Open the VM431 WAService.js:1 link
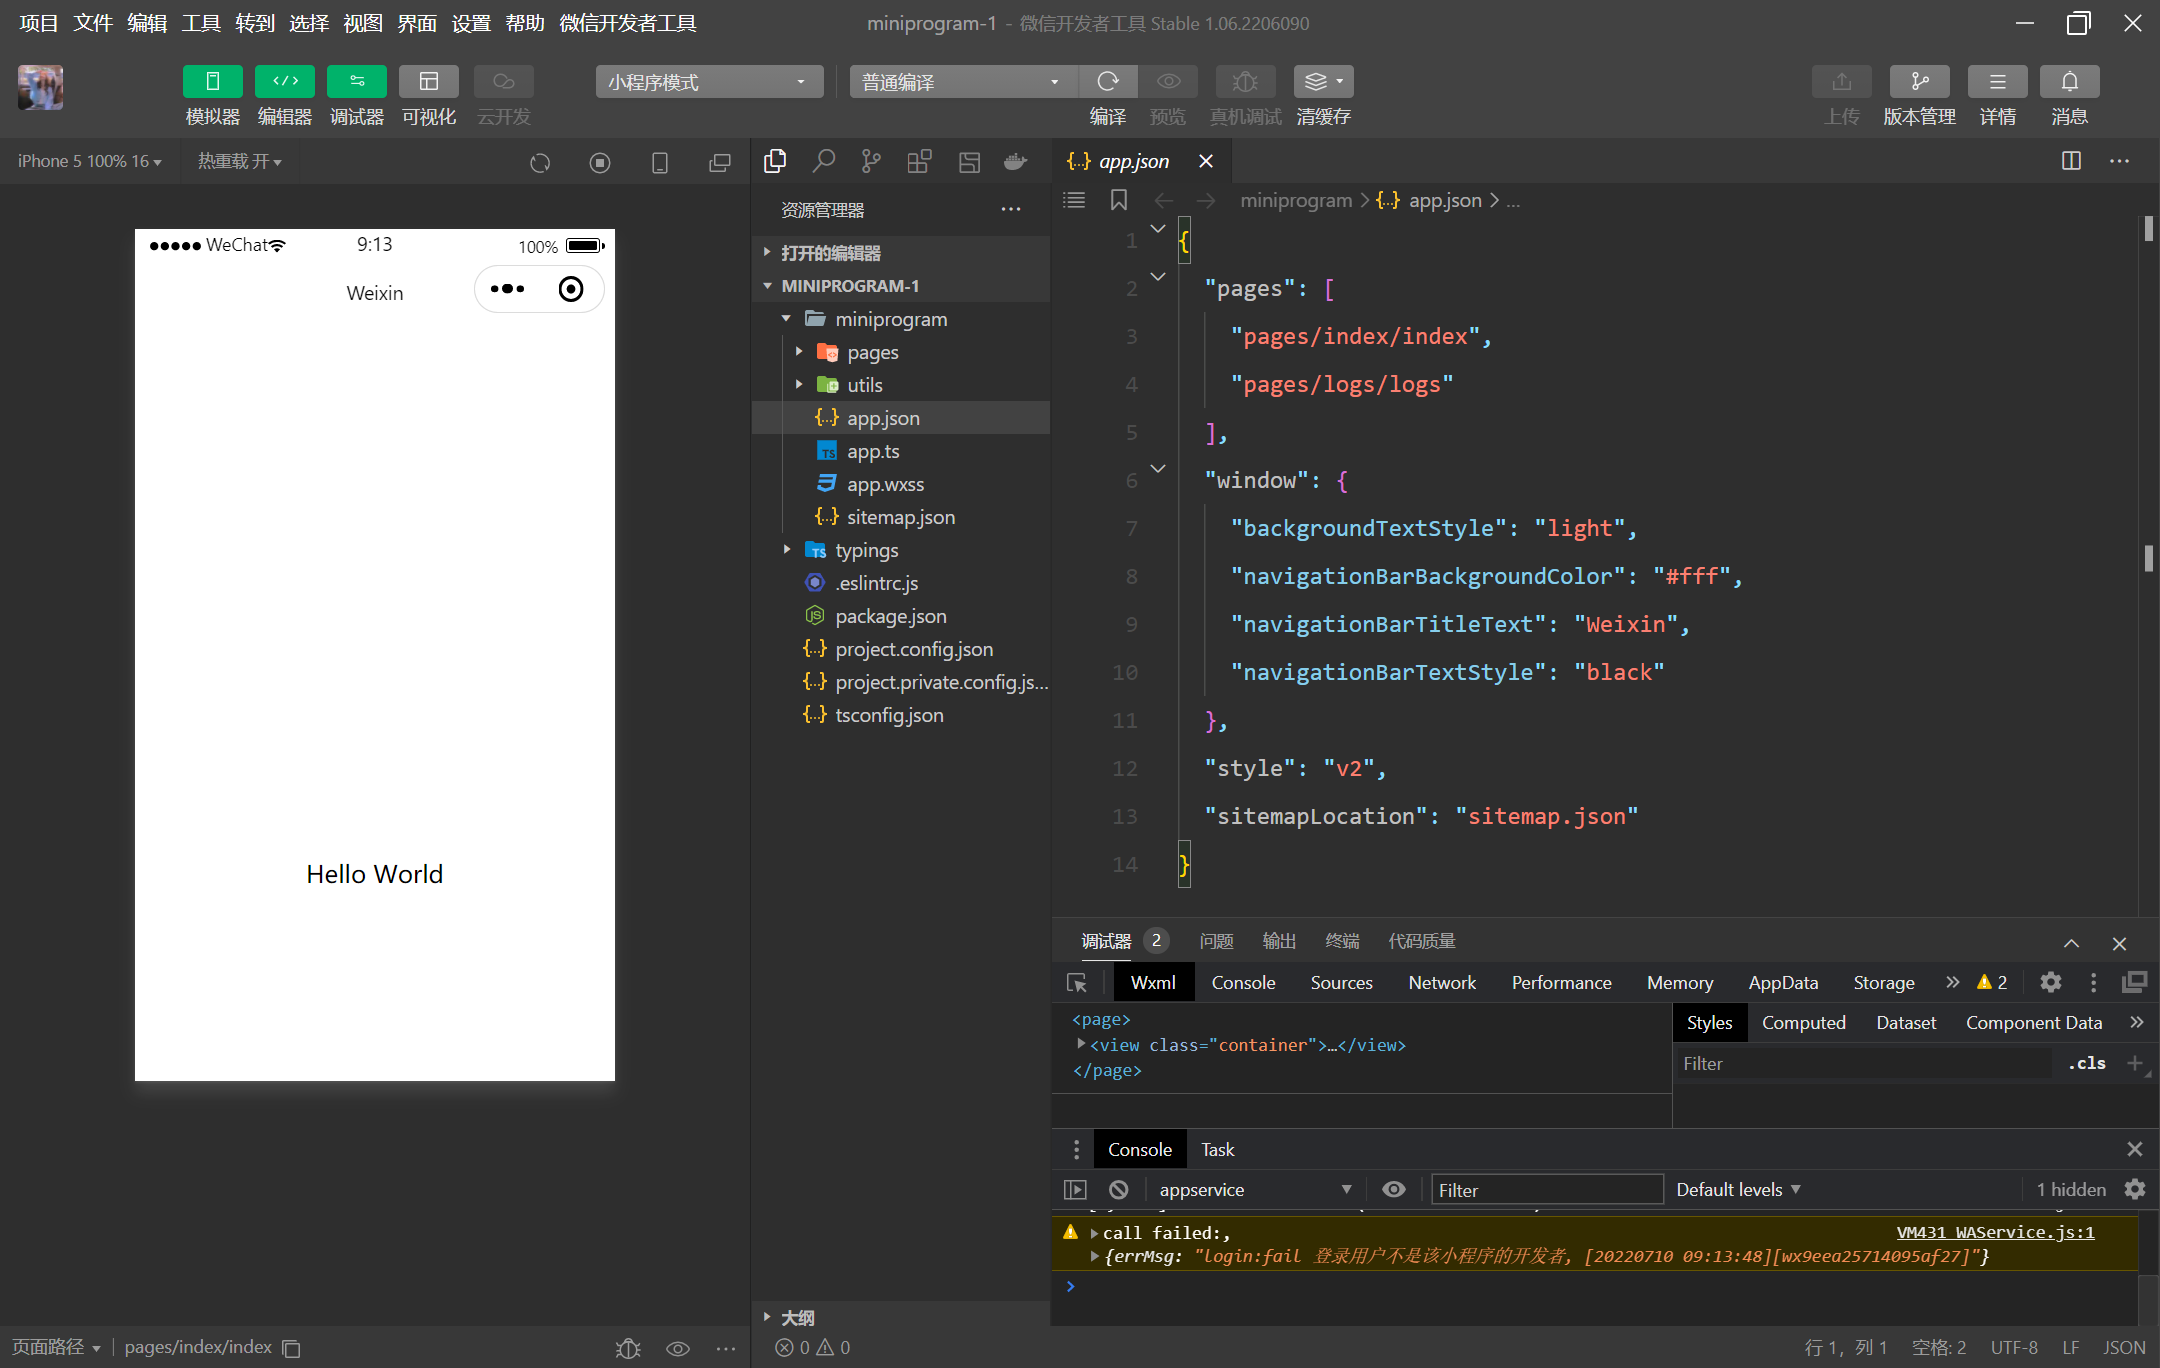2160x1368 pixels. click(1995, 1233)
